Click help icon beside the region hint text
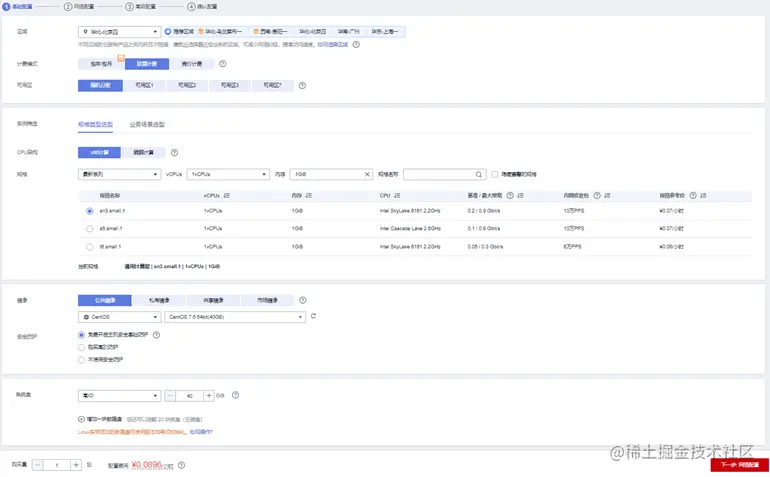Image resolution: width=770 pixels, height=477 pixels. pyautogui.click(x=356, y=44)
